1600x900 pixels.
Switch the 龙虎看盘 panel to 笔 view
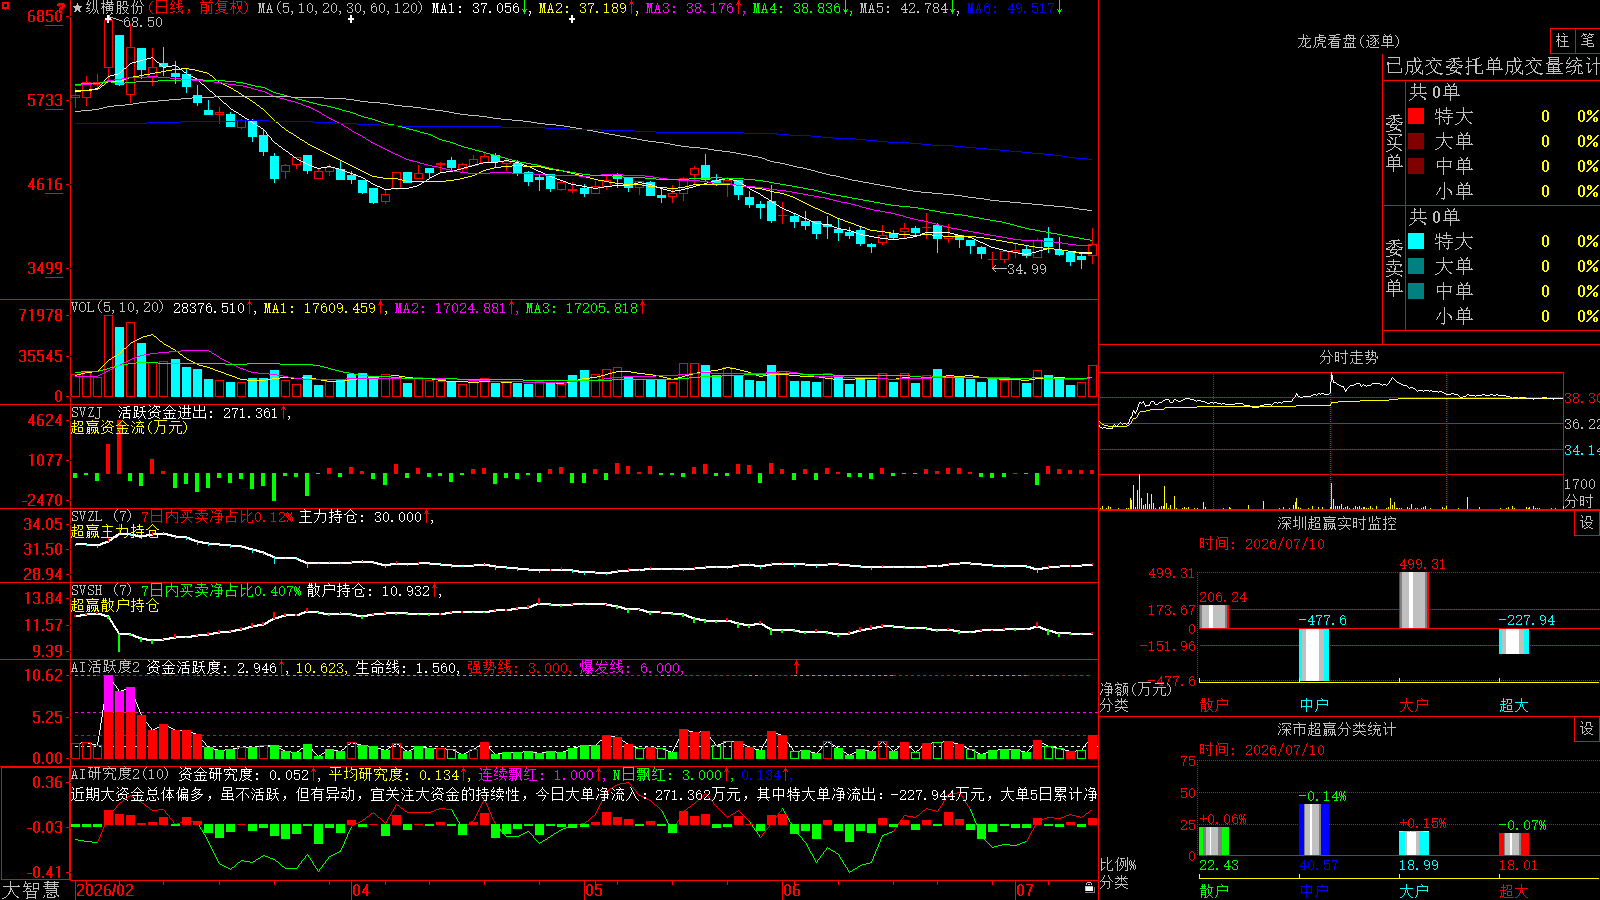[1587, 40]
